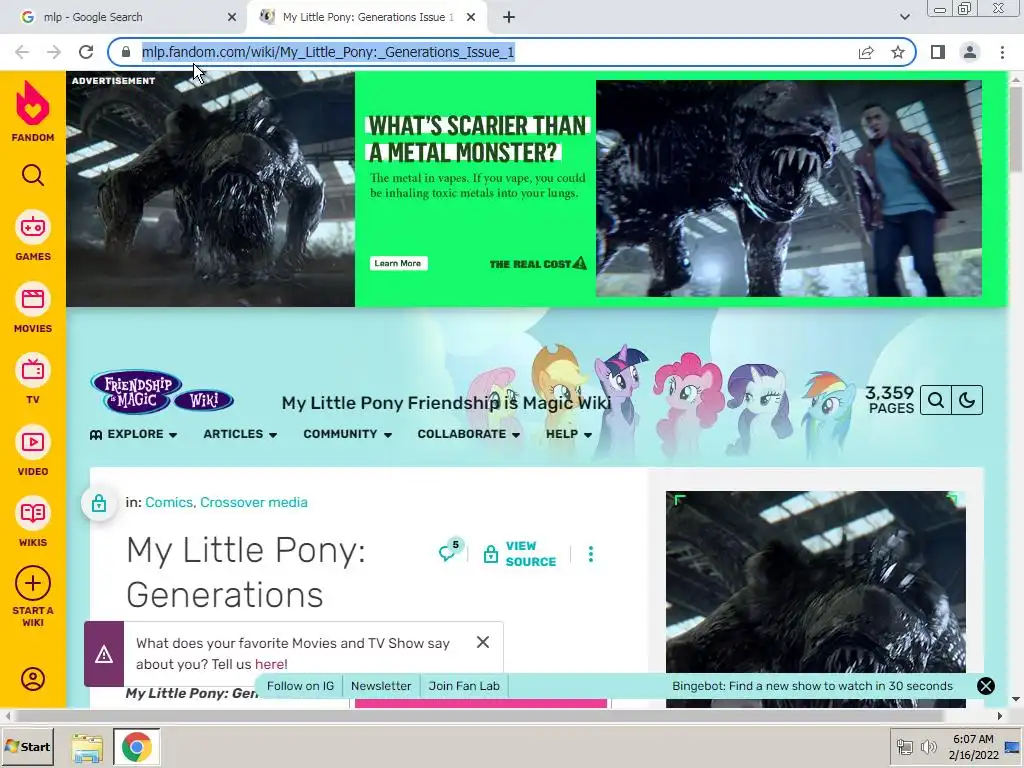
Task: Click the sidebar search magnifier icon
Action: (33, 175)
